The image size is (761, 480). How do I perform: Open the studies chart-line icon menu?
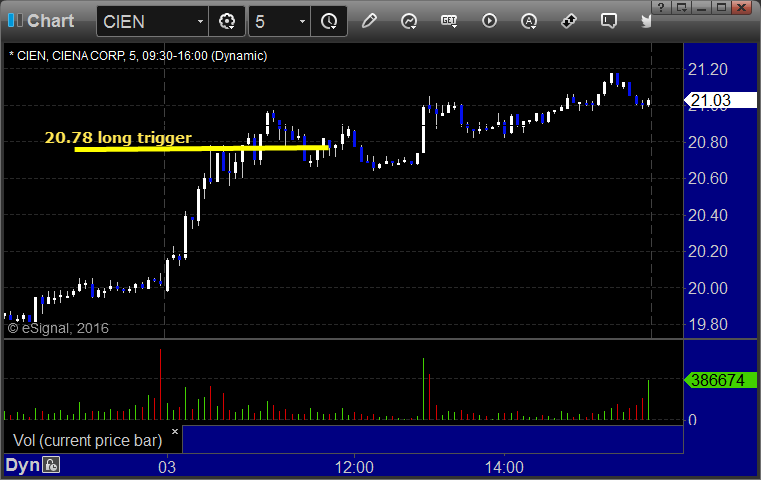click(409, 21)
